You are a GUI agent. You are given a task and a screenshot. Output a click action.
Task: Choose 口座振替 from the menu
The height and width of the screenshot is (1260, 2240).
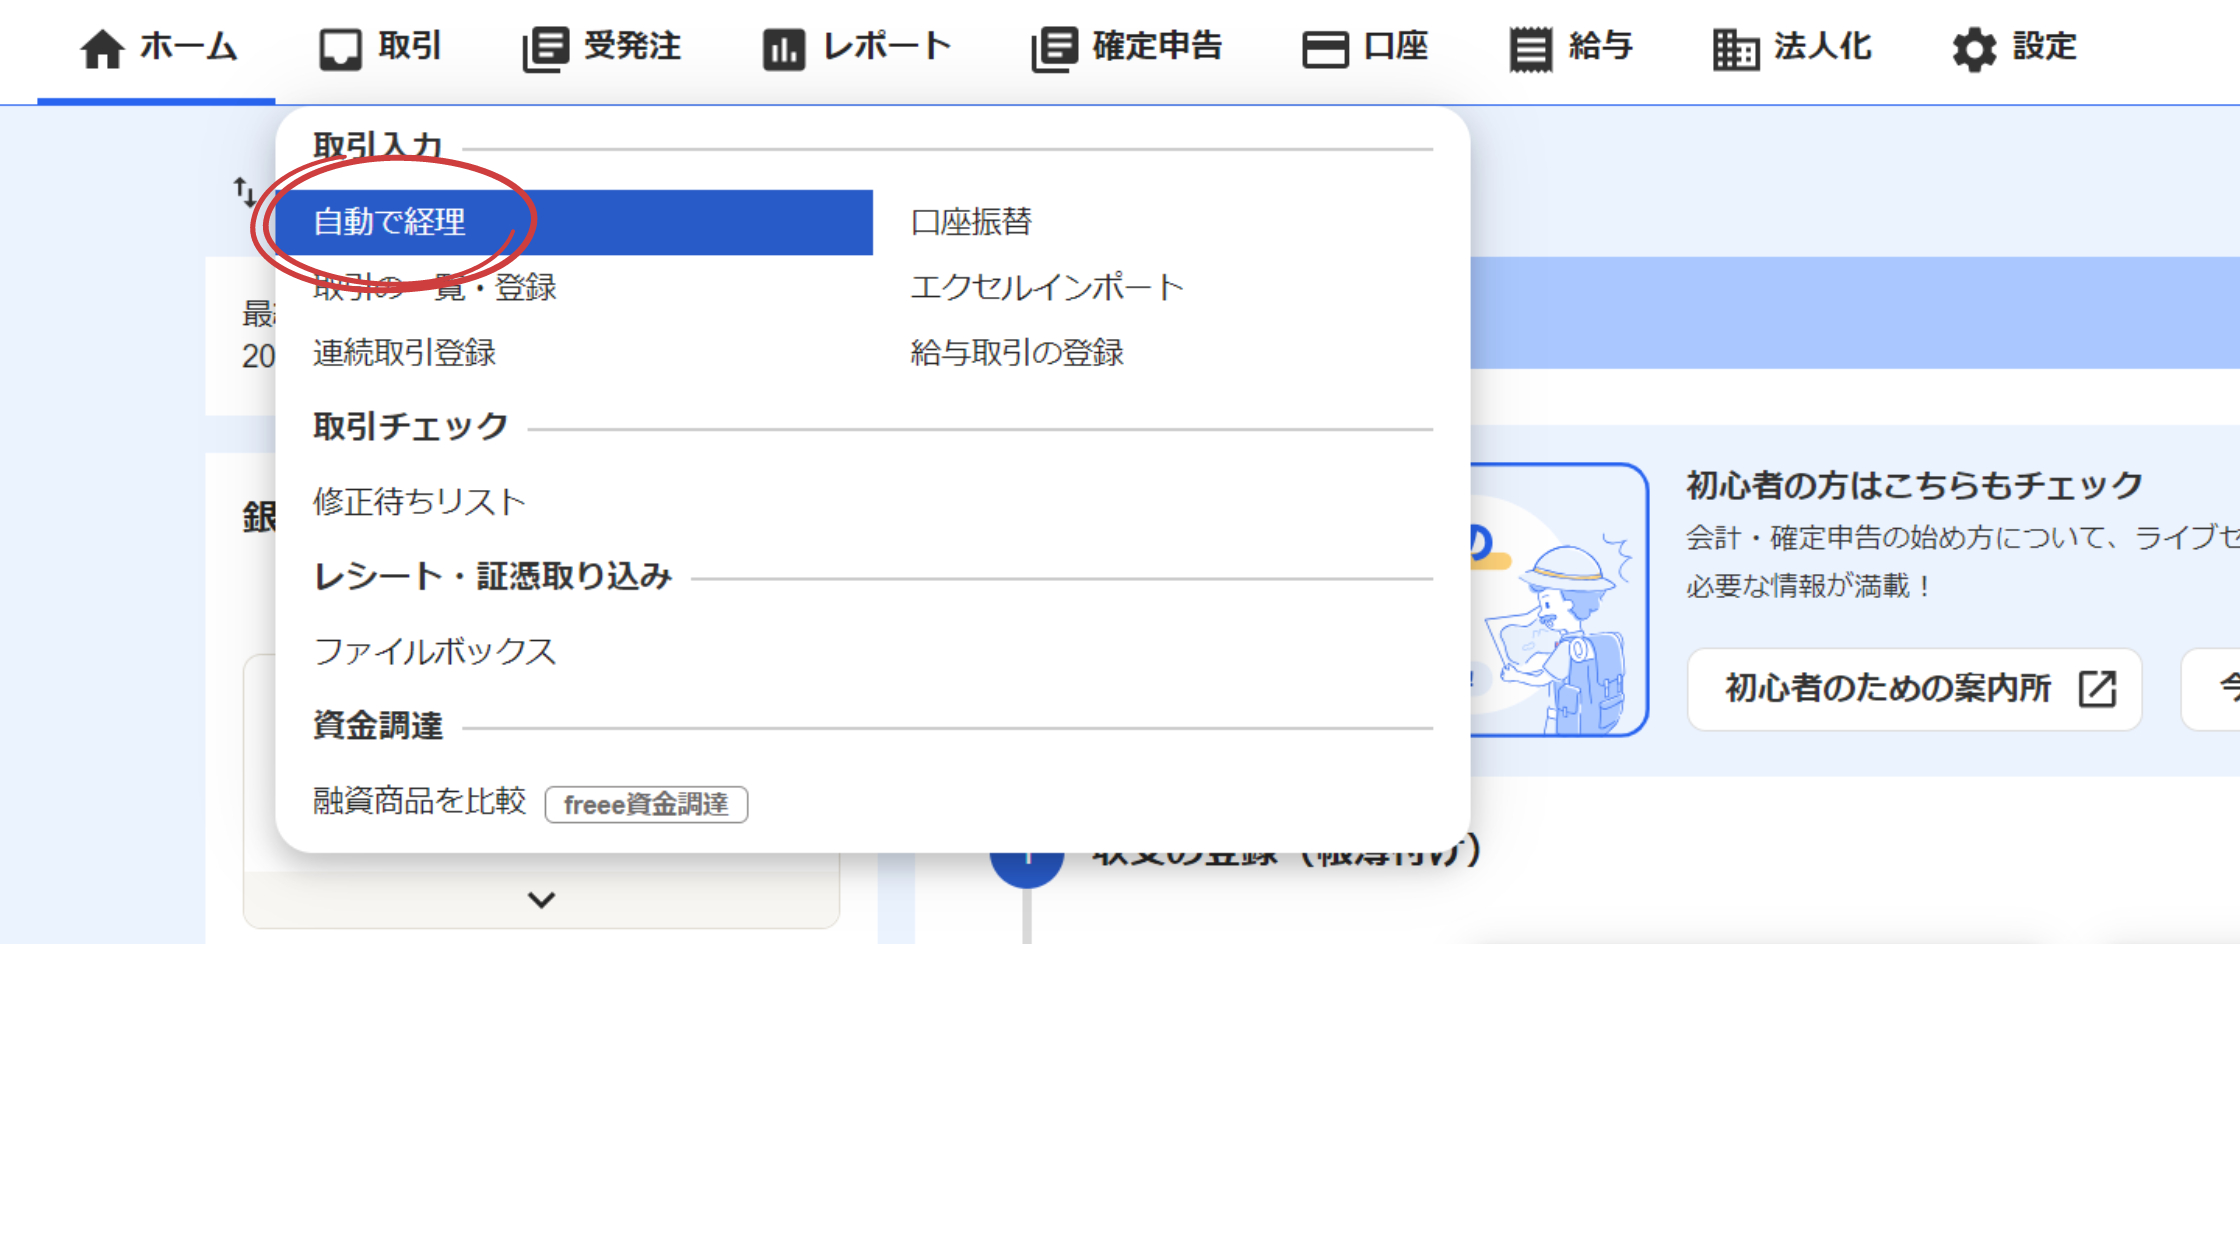pos(971,222)
